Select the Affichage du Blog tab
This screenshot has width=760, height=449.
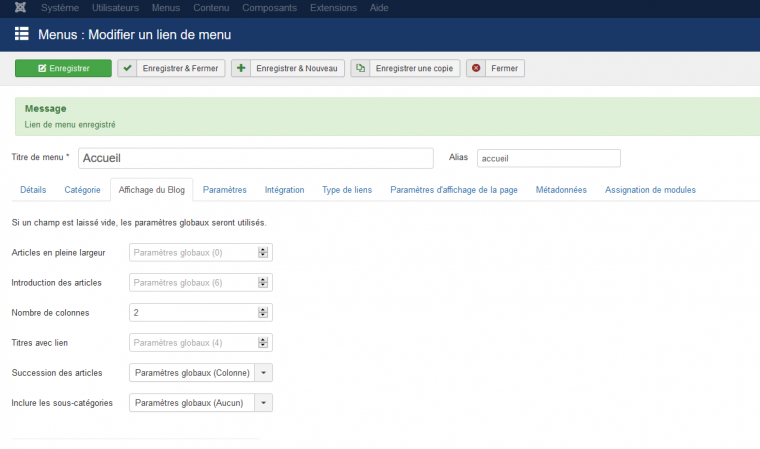pyautogui.click(x=152, y=190)
